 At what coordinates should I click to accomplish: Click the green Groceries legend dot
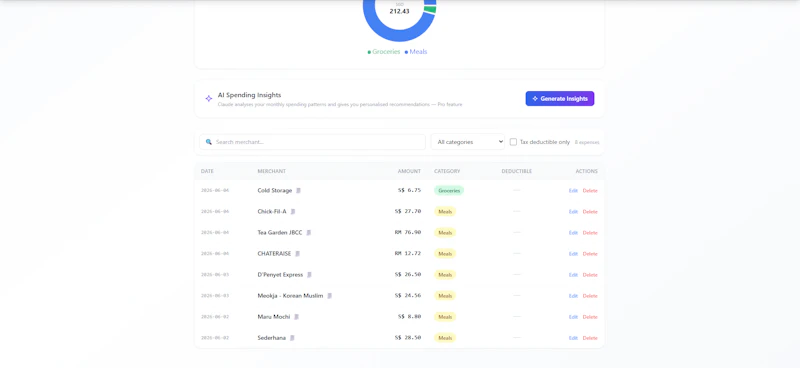click(369, 52)
